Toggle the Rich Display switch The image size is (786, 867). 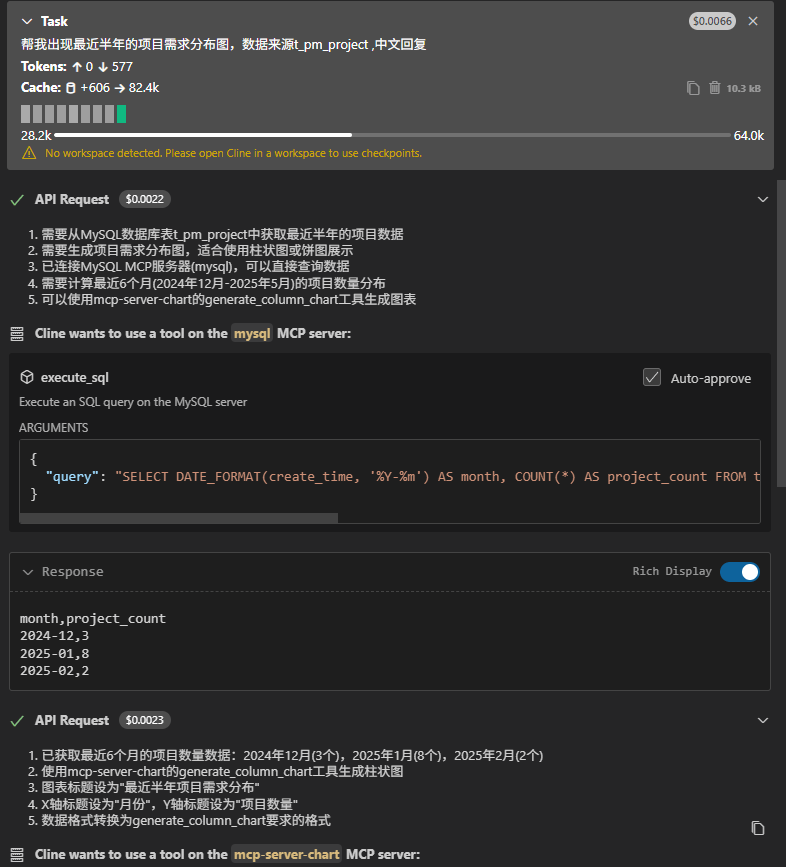[x=739, y=572]
